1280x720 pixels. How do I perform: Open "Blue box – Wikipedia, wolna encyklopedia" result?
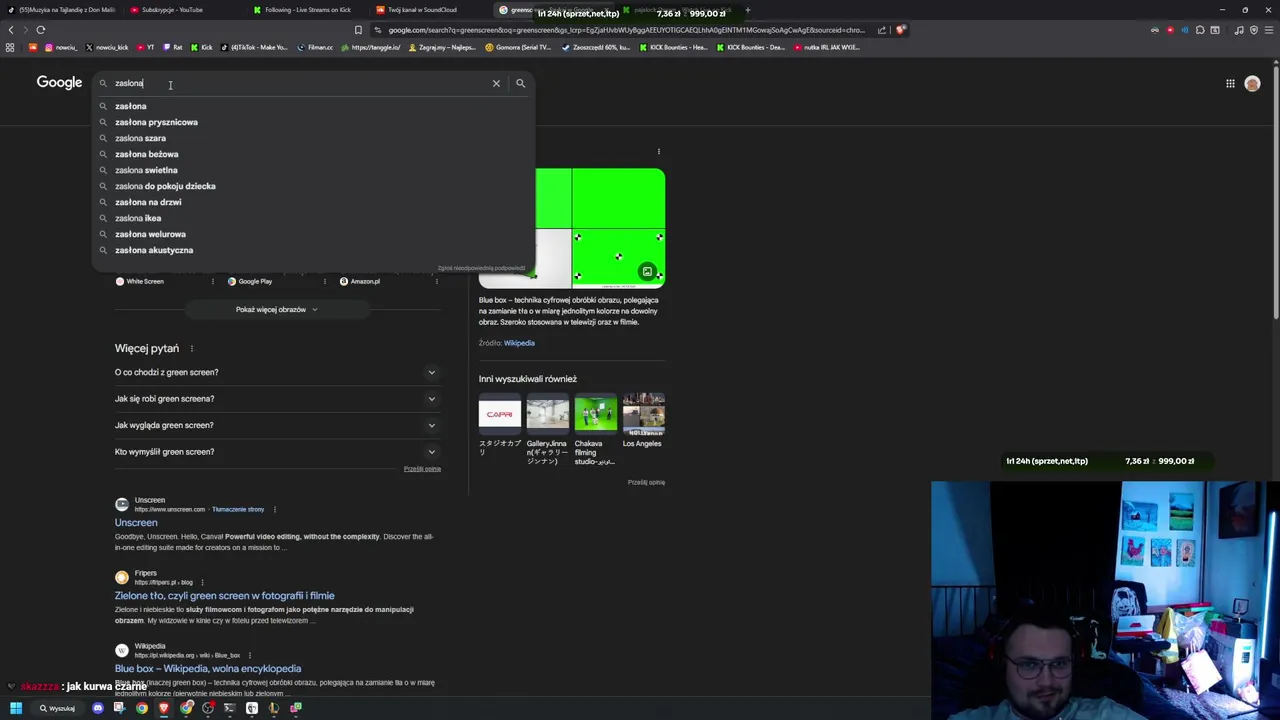pyautogui.click(x=208, y=669)
